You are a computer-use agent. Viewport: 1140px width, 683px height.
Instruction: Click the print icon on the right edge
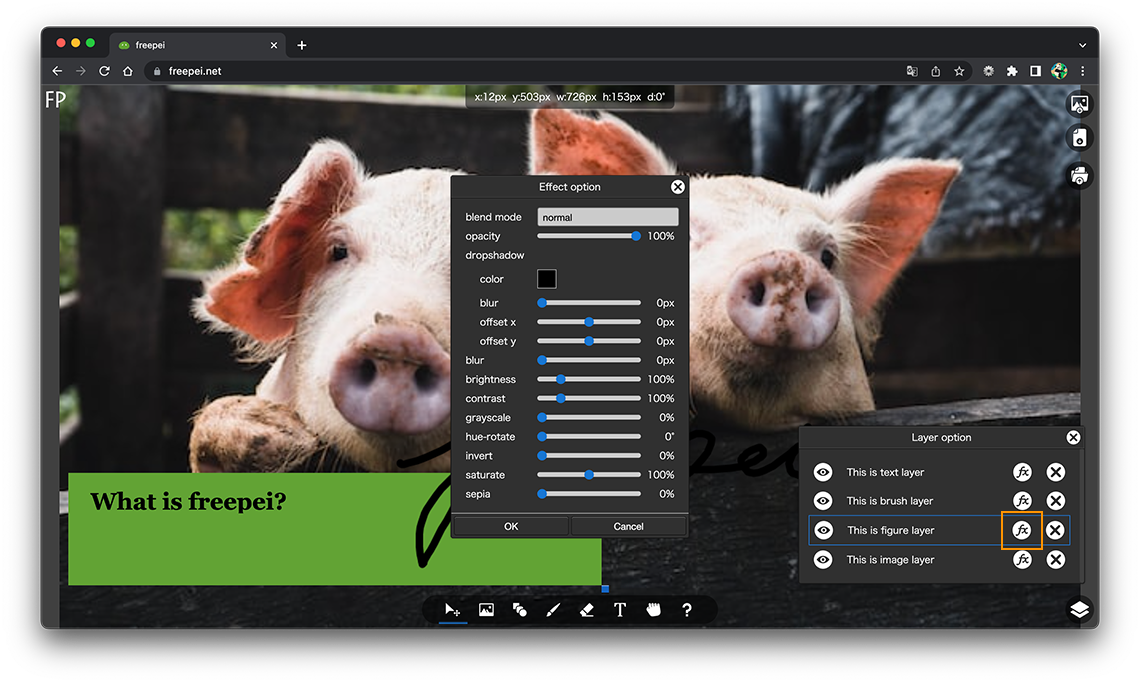(x=1080, y=175)
